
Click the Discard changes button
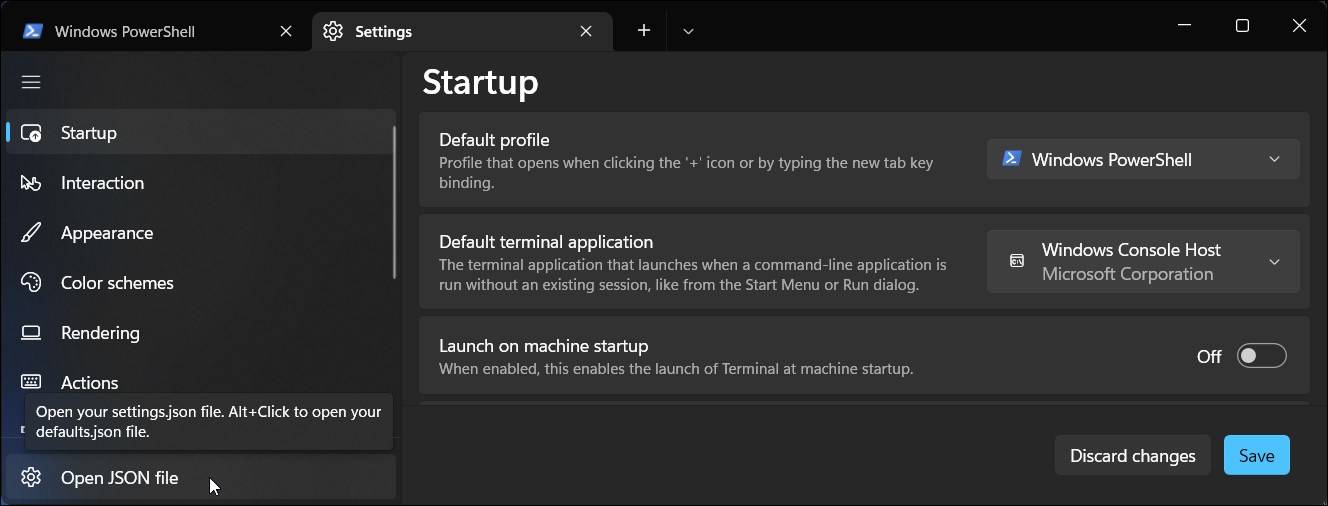click(1133, 455)
